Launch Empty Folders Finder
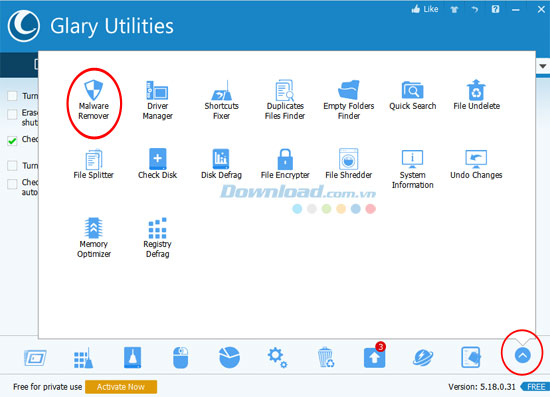The width and height of the screenshot is (550, 397). tap(349, 100)
